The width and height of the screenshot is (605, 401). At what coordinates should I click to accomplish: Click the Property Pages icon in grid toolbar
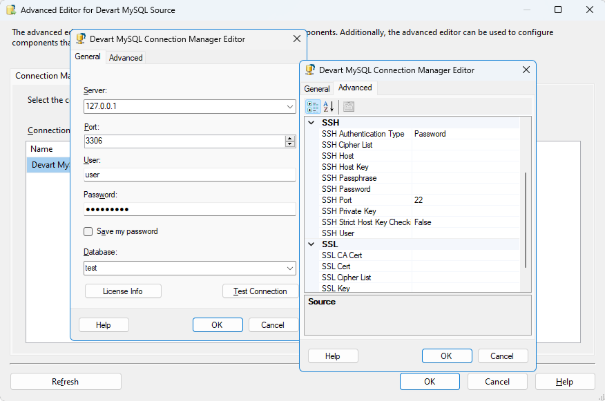349,107
